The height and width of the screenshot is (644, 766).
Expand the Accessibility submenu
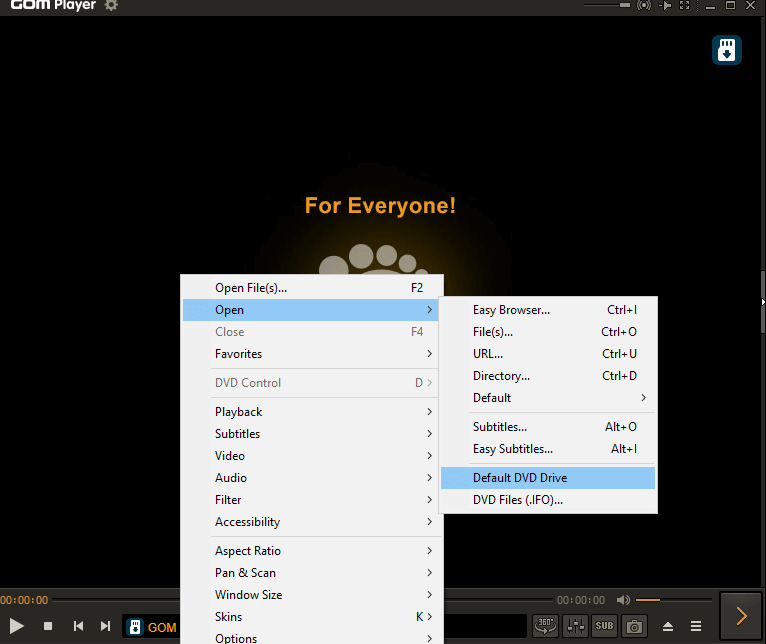click(x=311, y=522)
